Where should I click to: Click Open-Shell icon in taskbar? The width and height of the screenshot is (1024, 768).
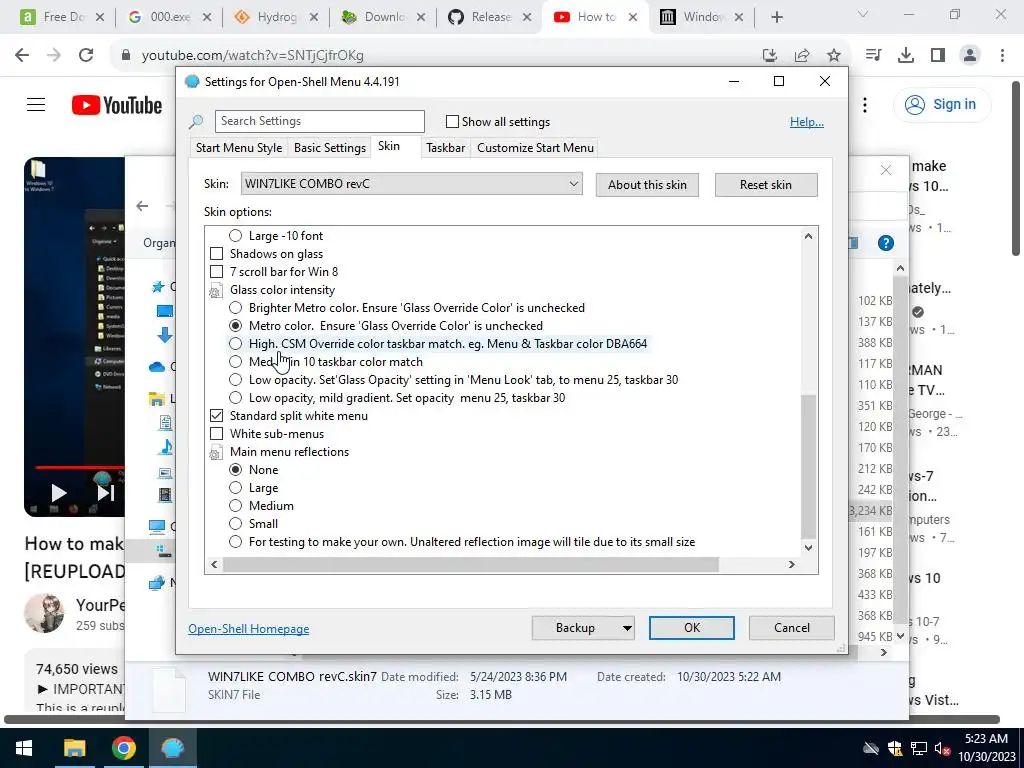[x=172, y=748]
